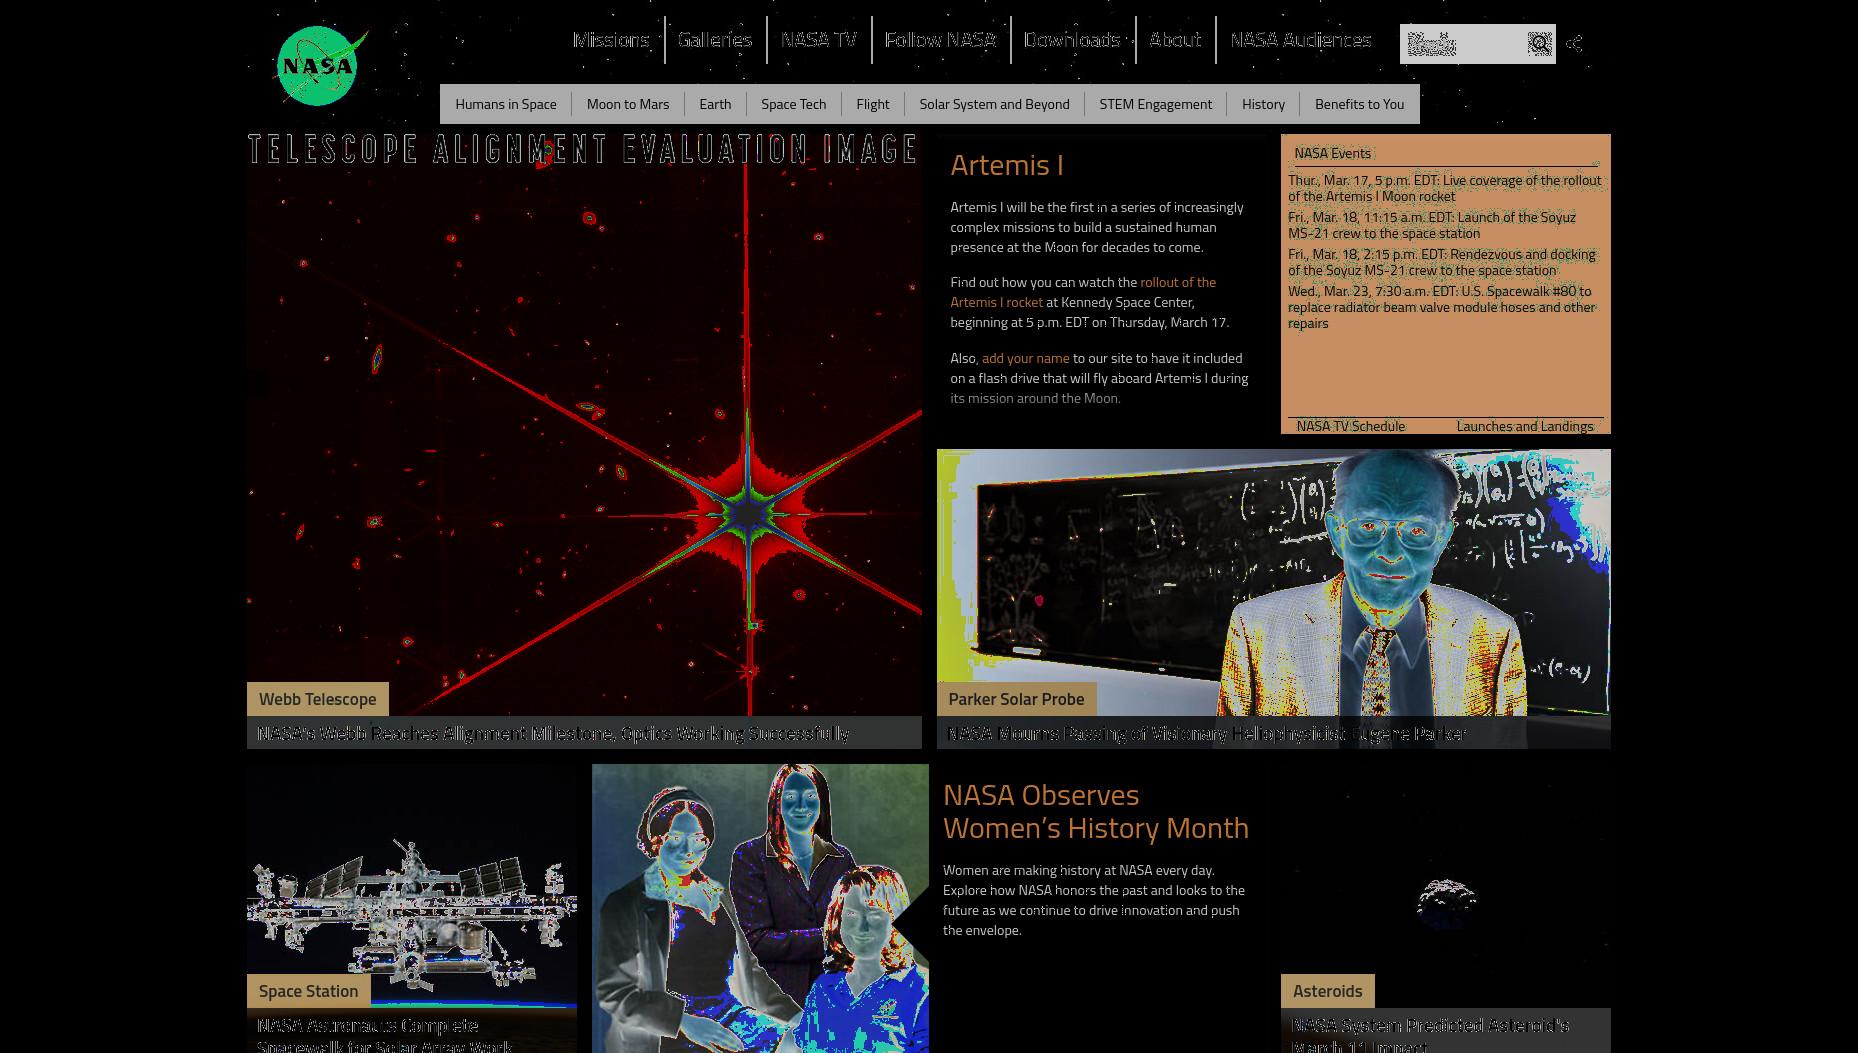This screenshot has height=1053, width=1858.
Task: Open the Eugene Parker chalkboard photo
Action: [x=1273, y=582]
